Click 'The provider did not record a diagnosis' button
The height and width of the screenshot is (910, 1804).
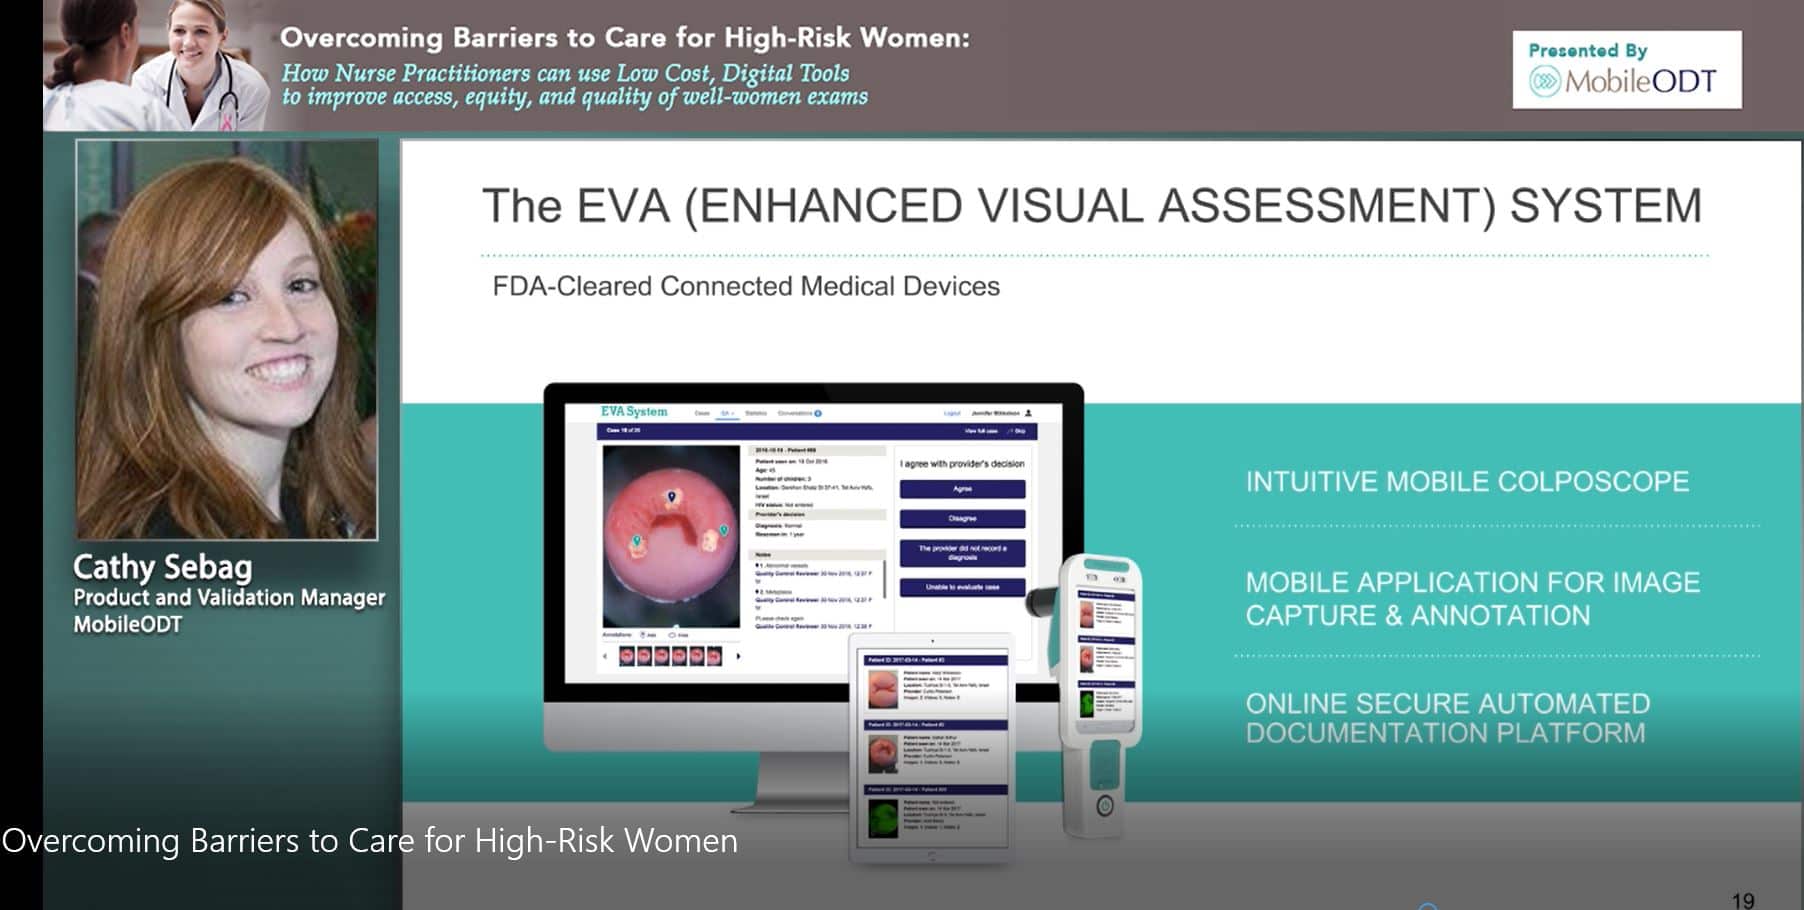pos(962,553)
